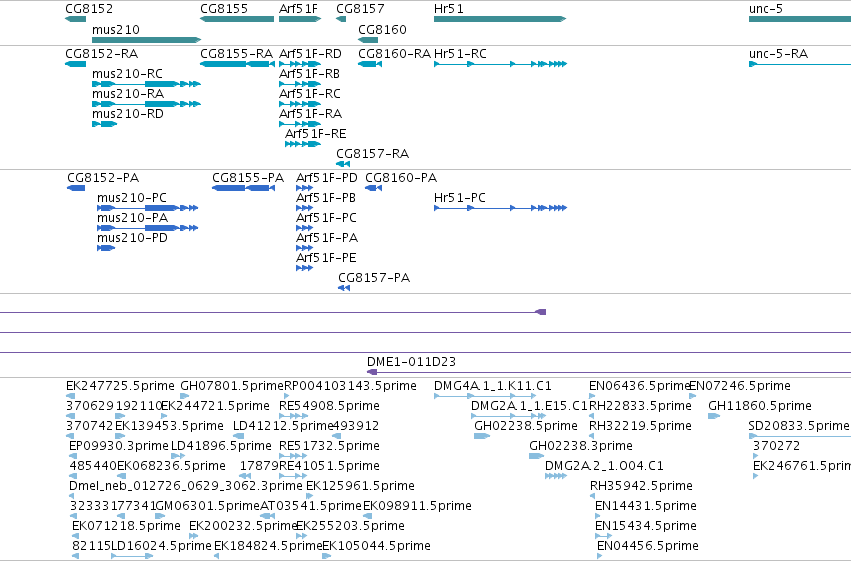The height and width of the screenshot is (561, 851).
Task: Select the EN06436.5prime EST
Action: click(592, 396)
